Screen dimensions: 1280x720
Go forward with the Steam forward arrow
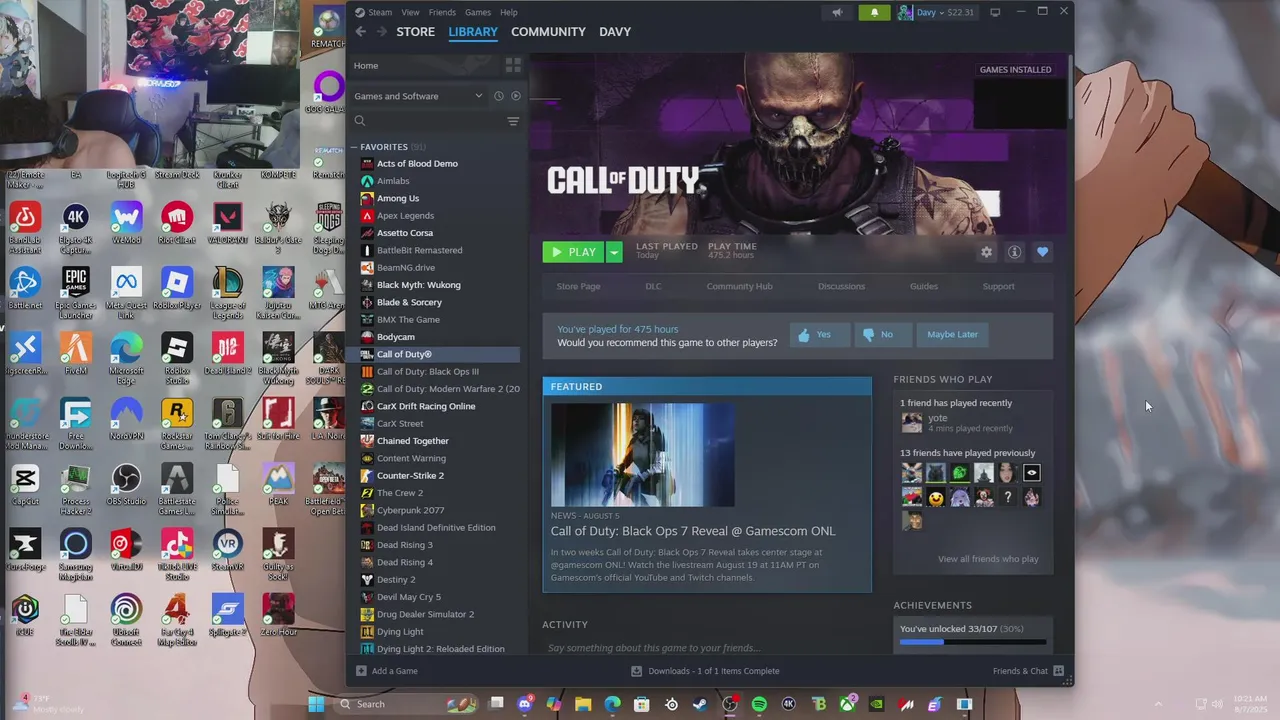coord(381,32)
